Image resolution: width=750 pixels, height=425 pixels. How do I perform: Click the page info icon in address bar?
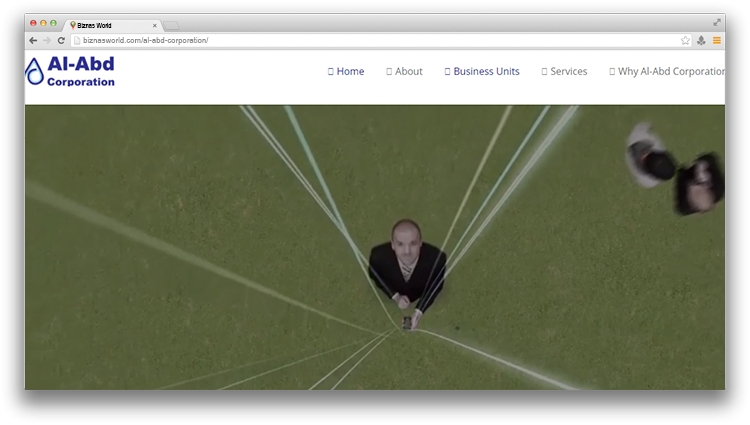(77, 40)
